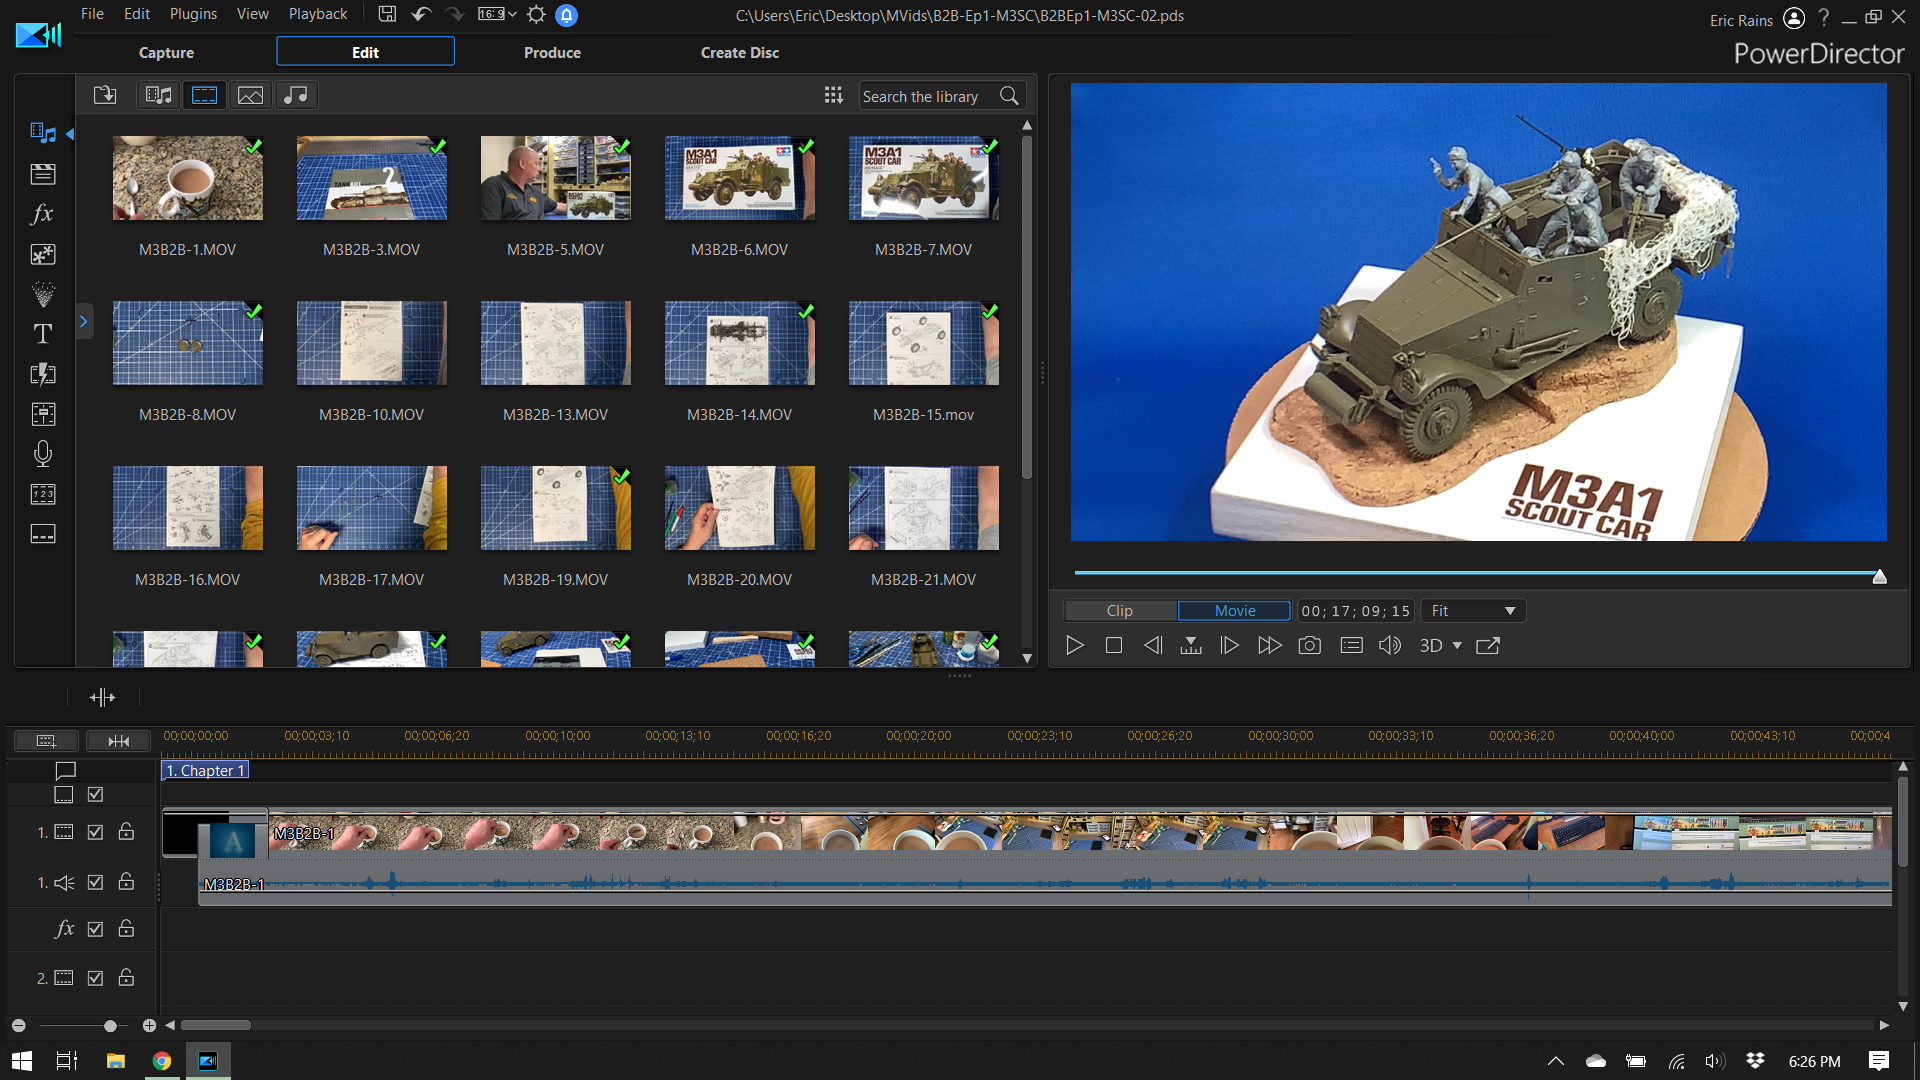Switch to the Create Disc tab
Screen dimensions: 1920x1080
740,52
